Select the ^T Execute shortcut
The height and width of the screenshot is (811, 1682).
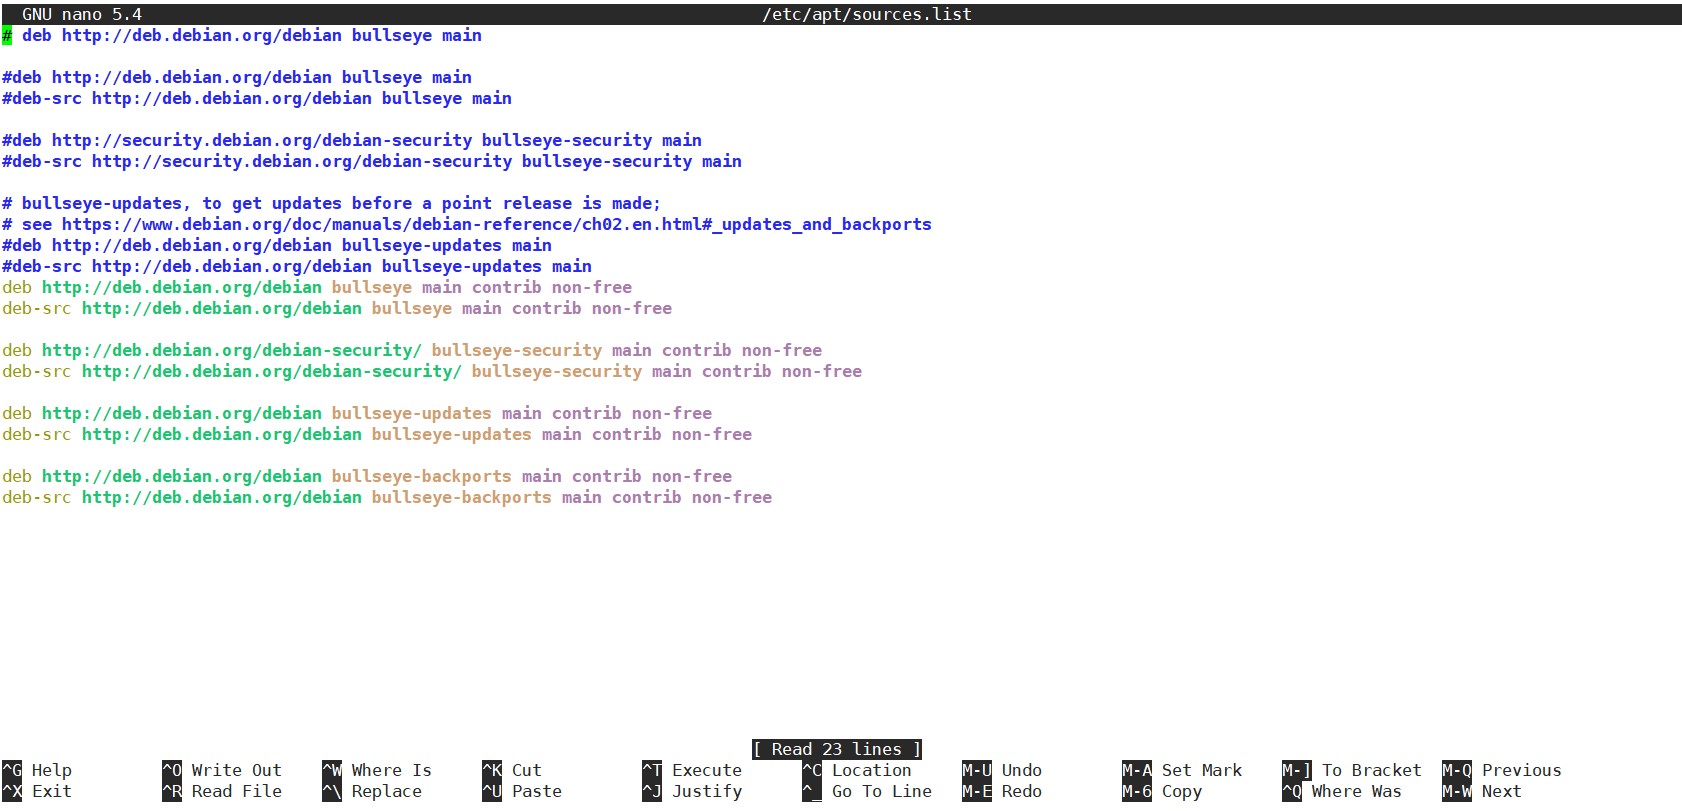[x=692, y=770]
